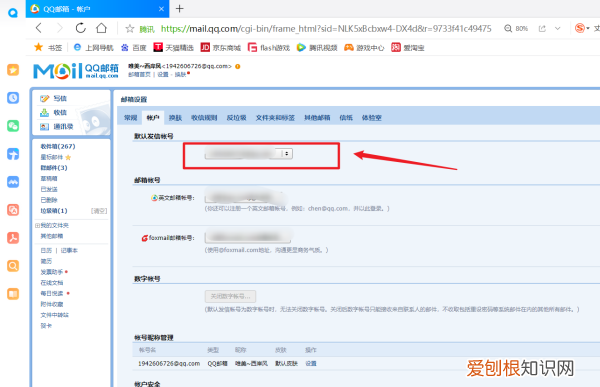
Task: Expand the 我的文件夹 folder tree
Action: (37, 225)
